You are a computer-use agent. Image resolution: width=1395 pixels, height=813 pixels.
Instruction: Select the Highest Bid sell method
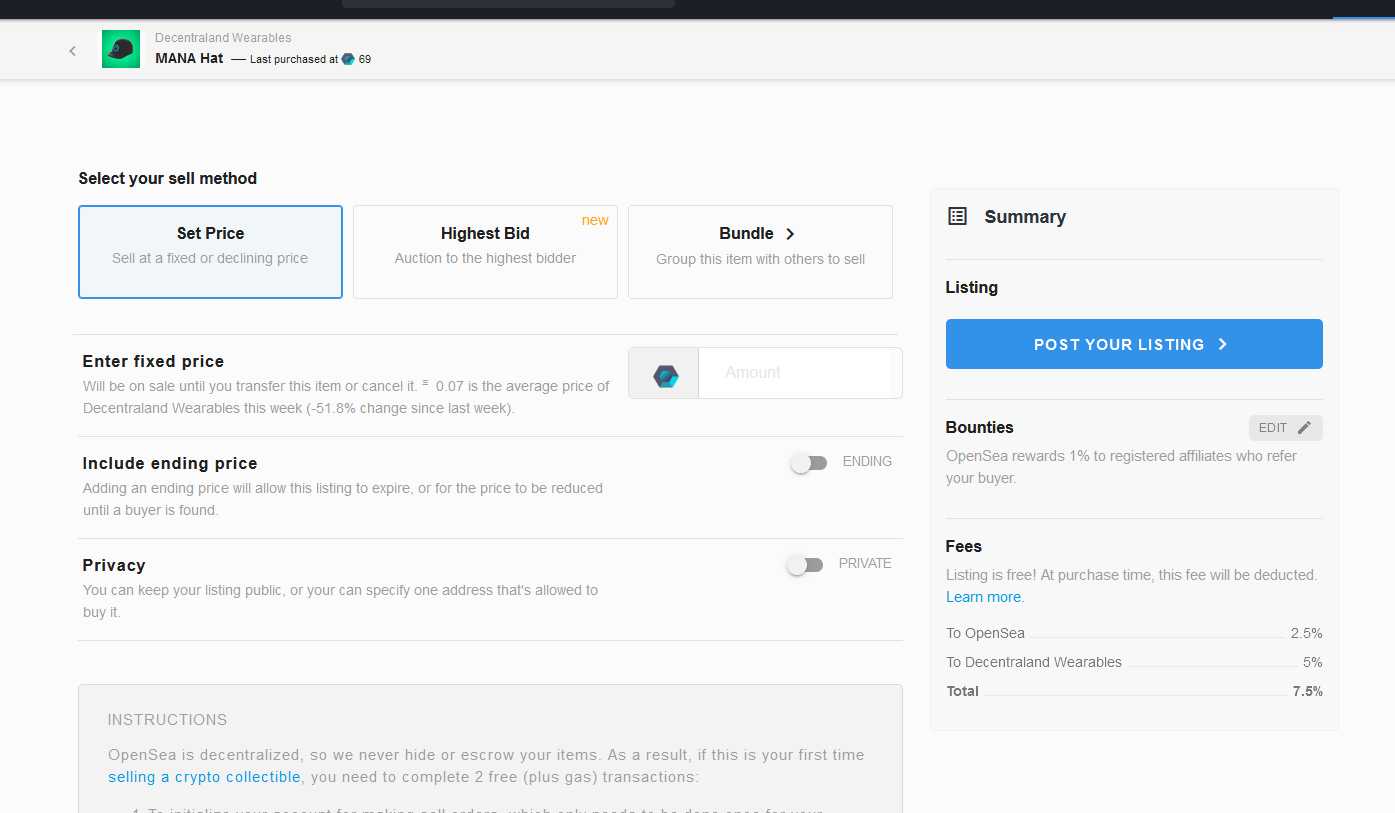tap(485, 252)
